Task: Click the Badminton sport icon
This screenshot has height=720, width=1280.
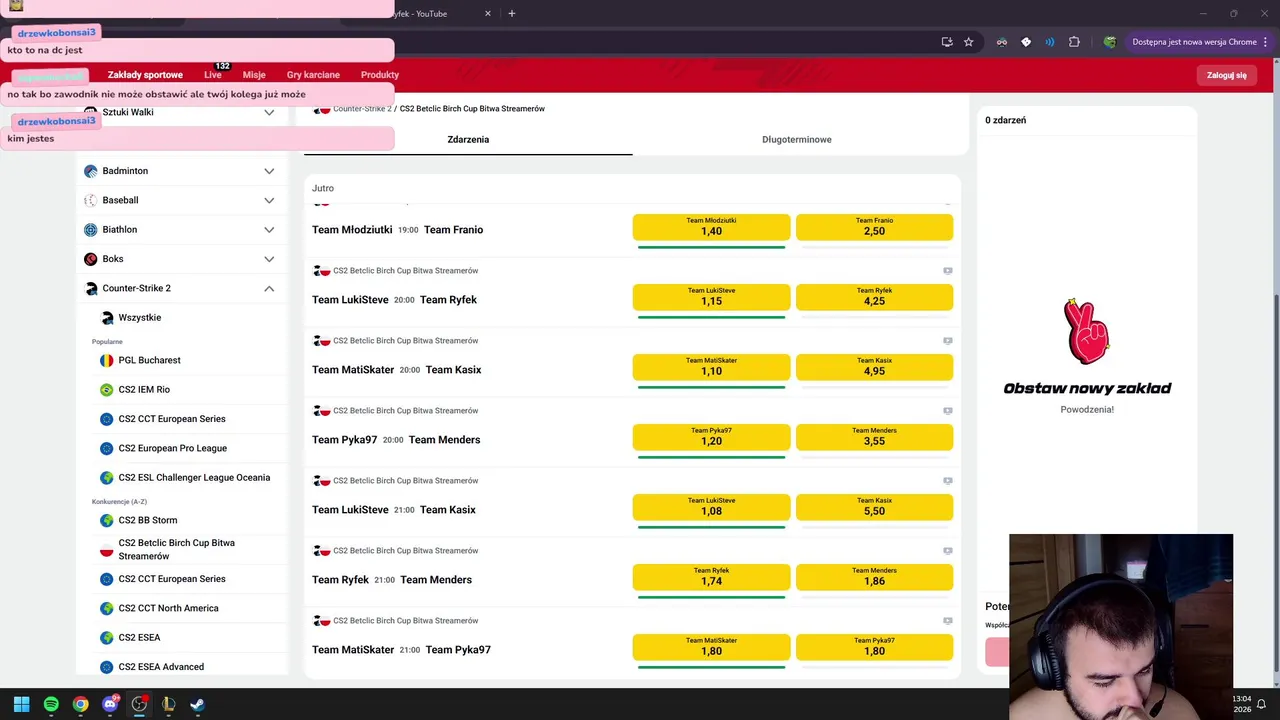Action: [91, 171]
